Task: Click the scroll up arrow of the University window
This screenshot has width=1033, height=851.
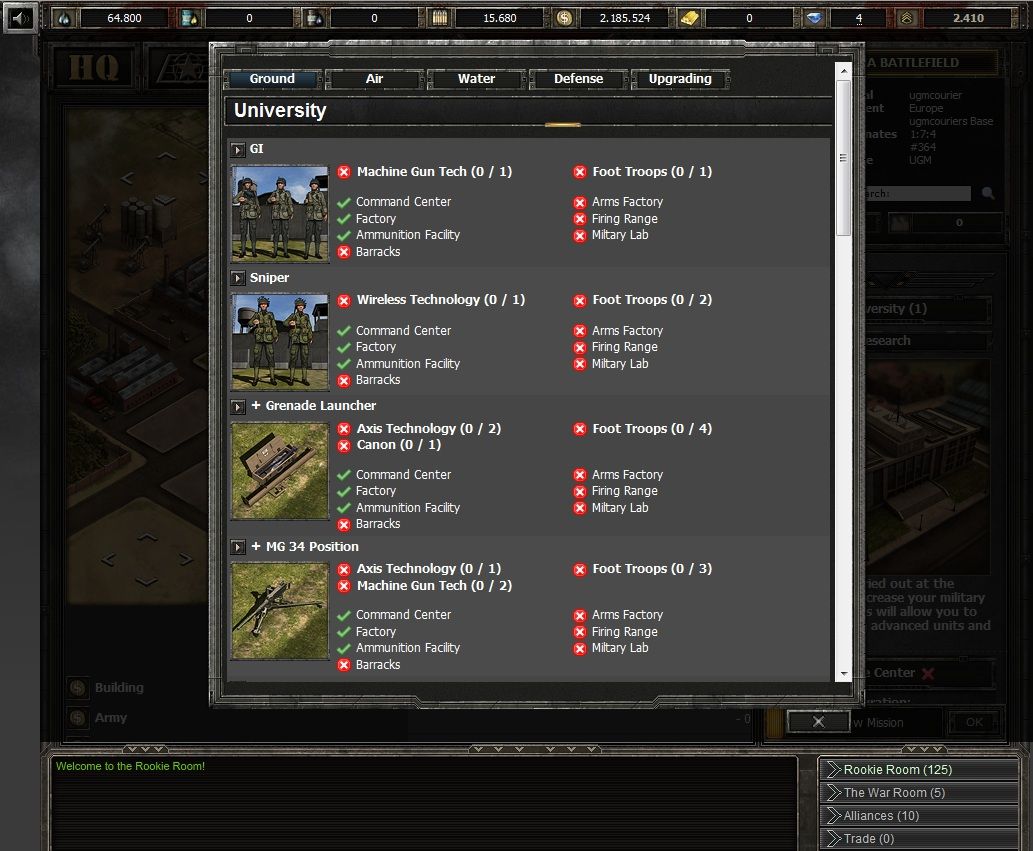Action: [843, 69]
